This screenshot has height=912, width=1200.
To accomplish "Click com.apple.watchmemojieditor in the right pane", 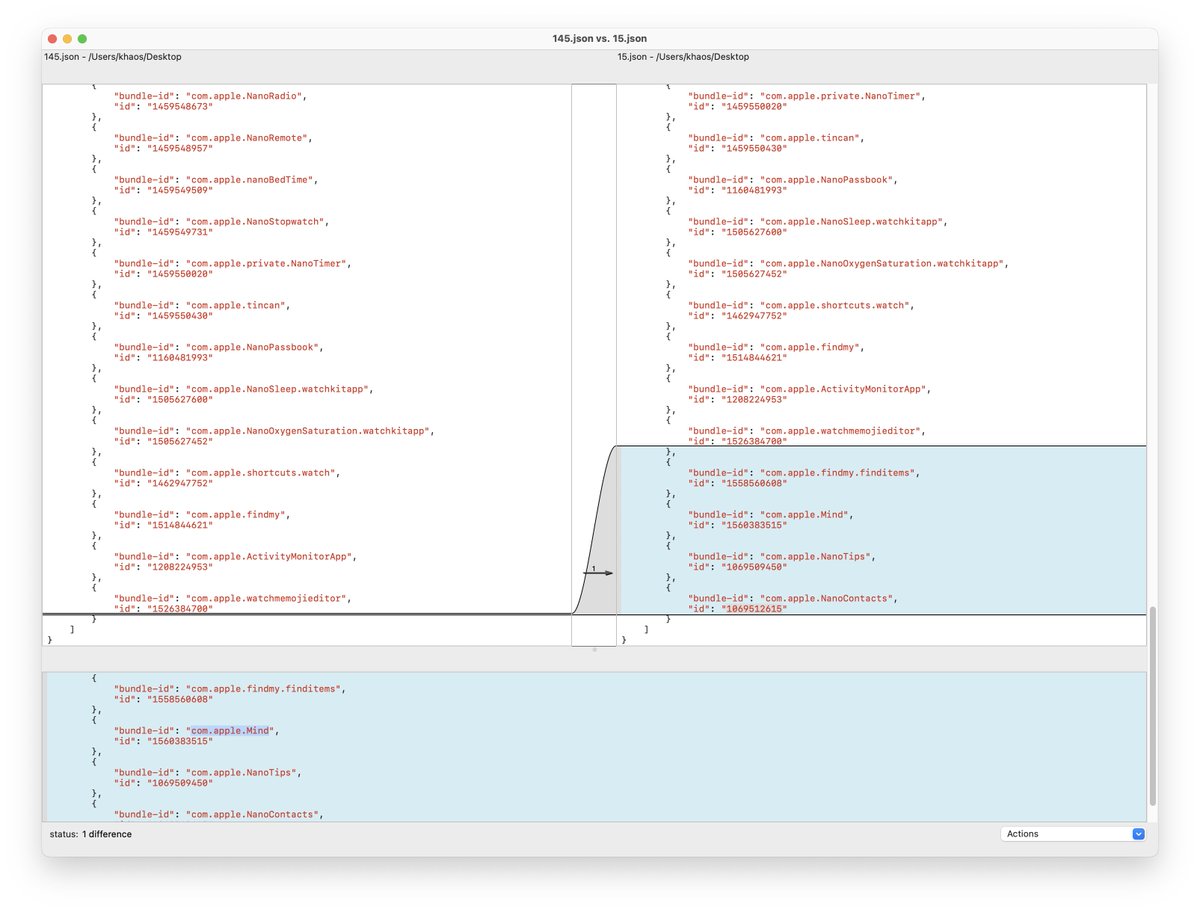I will click(x=842, y=432).
